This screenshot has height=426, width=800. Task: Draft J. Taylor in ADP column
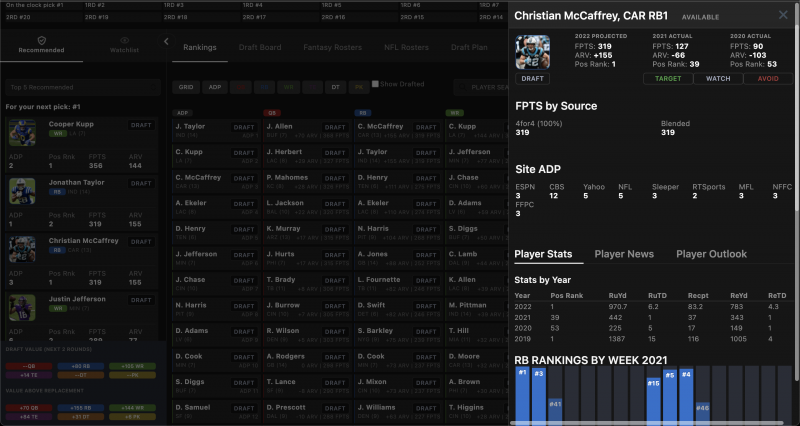(244, 127)
